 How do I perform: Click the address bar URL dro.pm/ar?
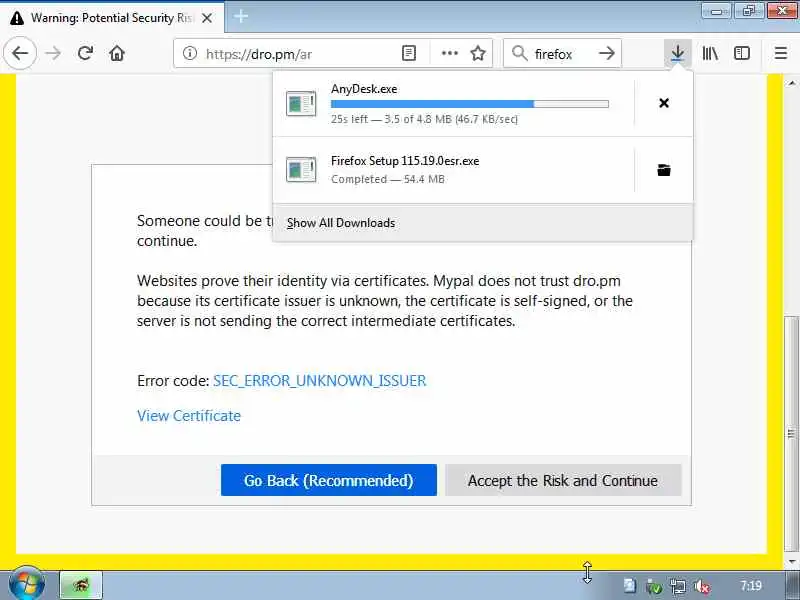coord(259,54)
